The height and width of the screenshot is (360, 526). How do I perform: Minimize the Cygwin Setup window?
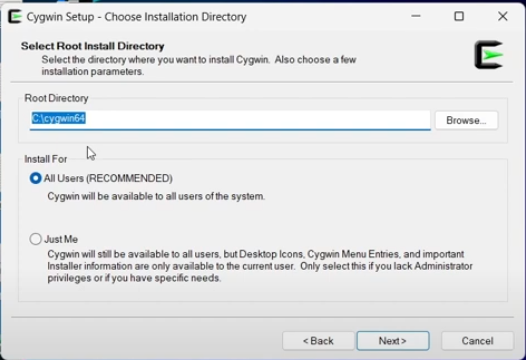416,16
